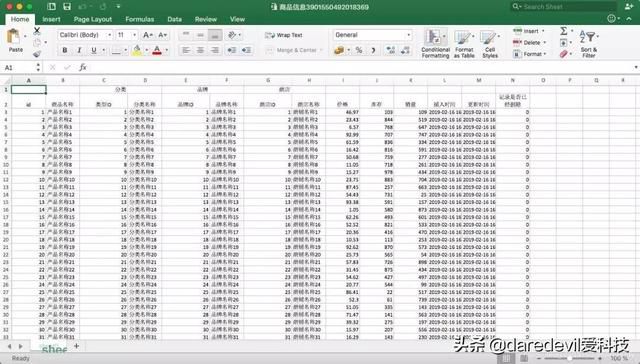Open Conditional Formatting icon
640x364 pixels.
(435, 43)
